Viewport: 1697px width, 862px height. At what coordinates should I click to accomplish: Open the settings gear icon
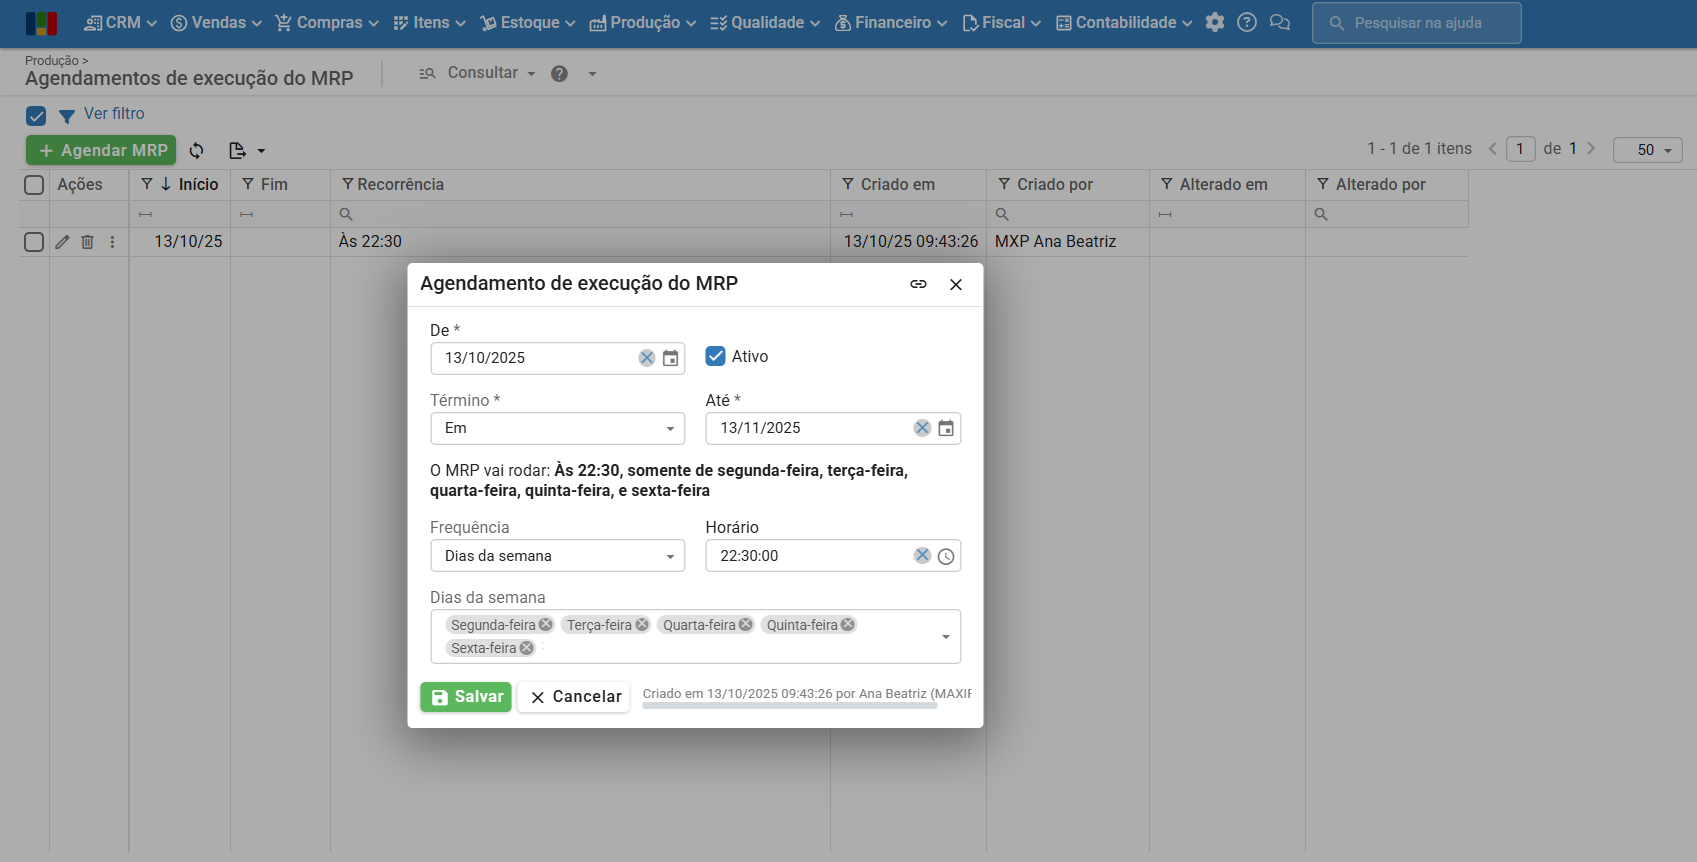pos(1215,22)
